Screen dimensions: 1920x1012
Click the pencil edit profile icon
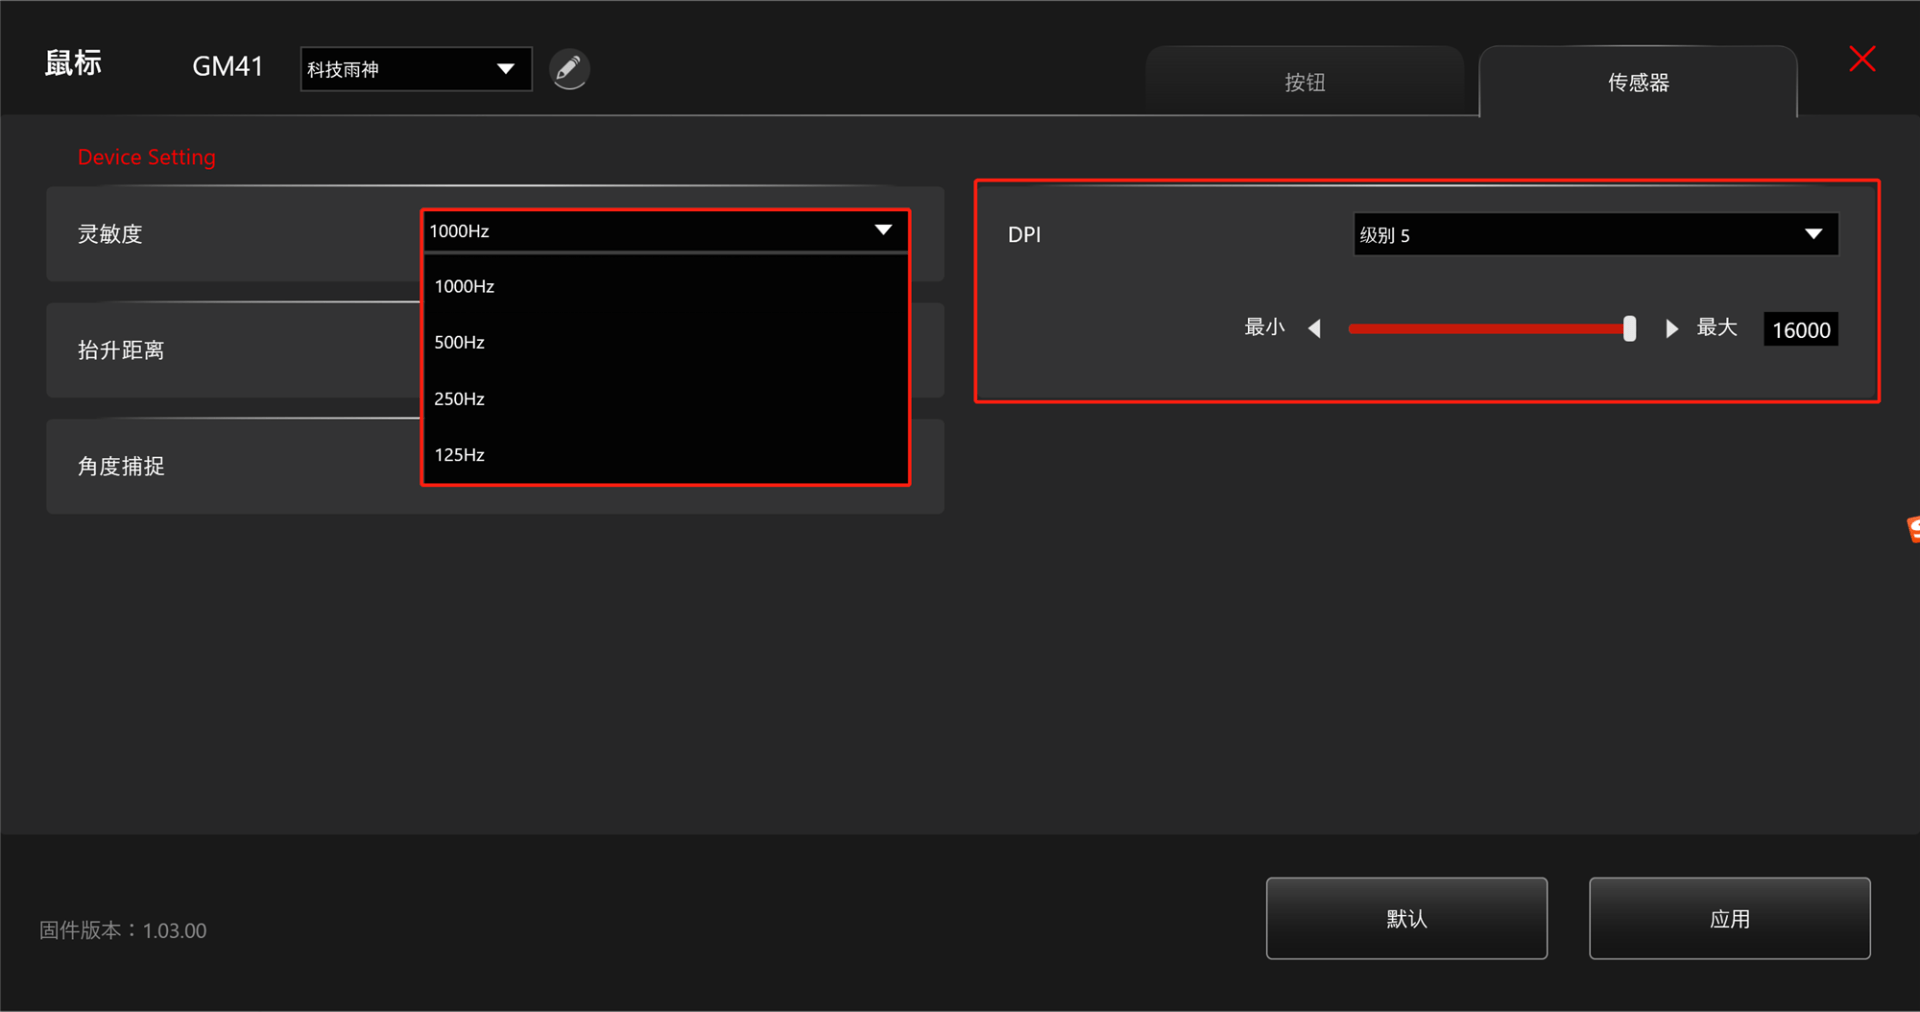[x=569, y=69]
